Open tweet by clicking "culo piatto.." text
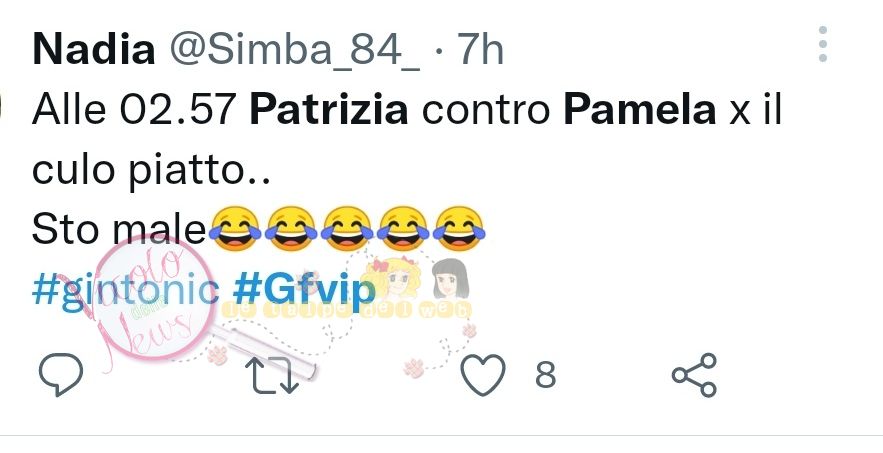This screenshot has width=883, height=453. click(151, 170)
